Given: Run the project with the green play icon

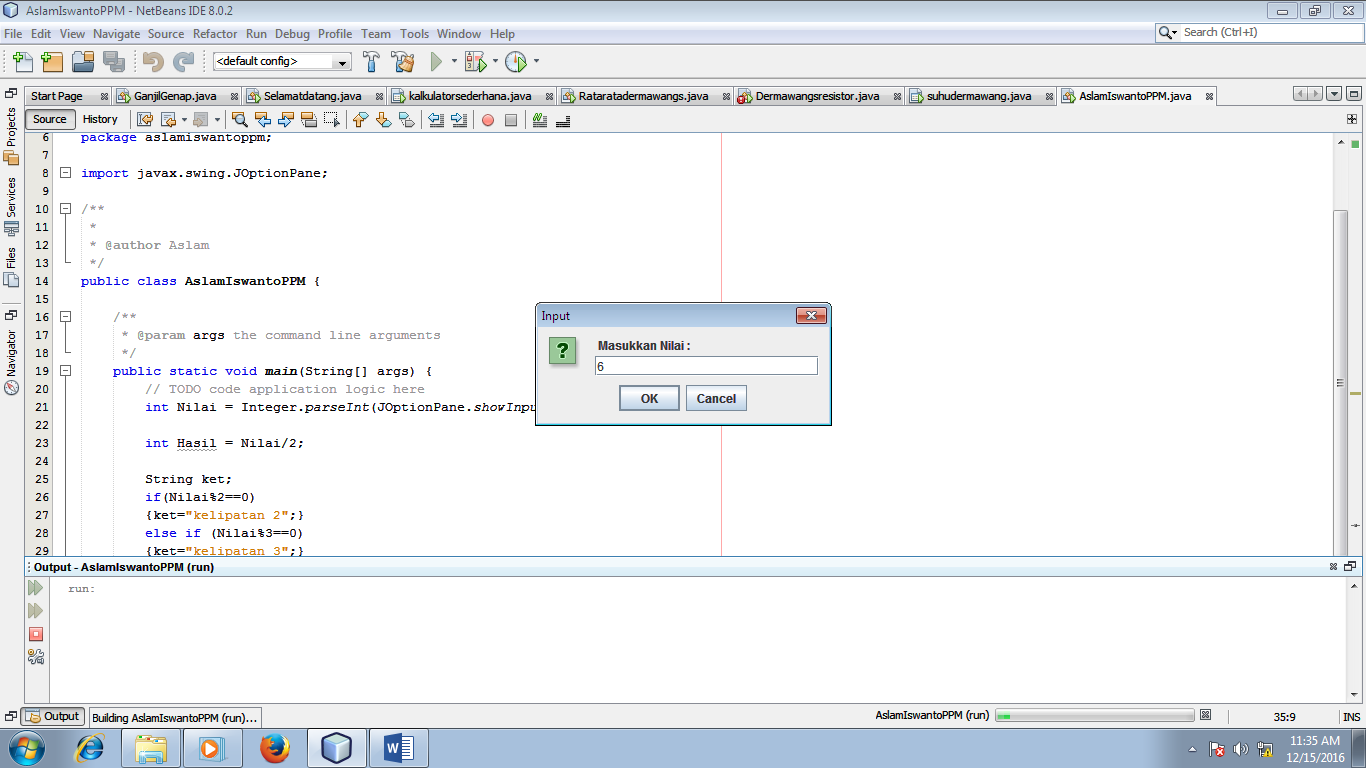Looking at the screenshot, I should tap(436, 62).
